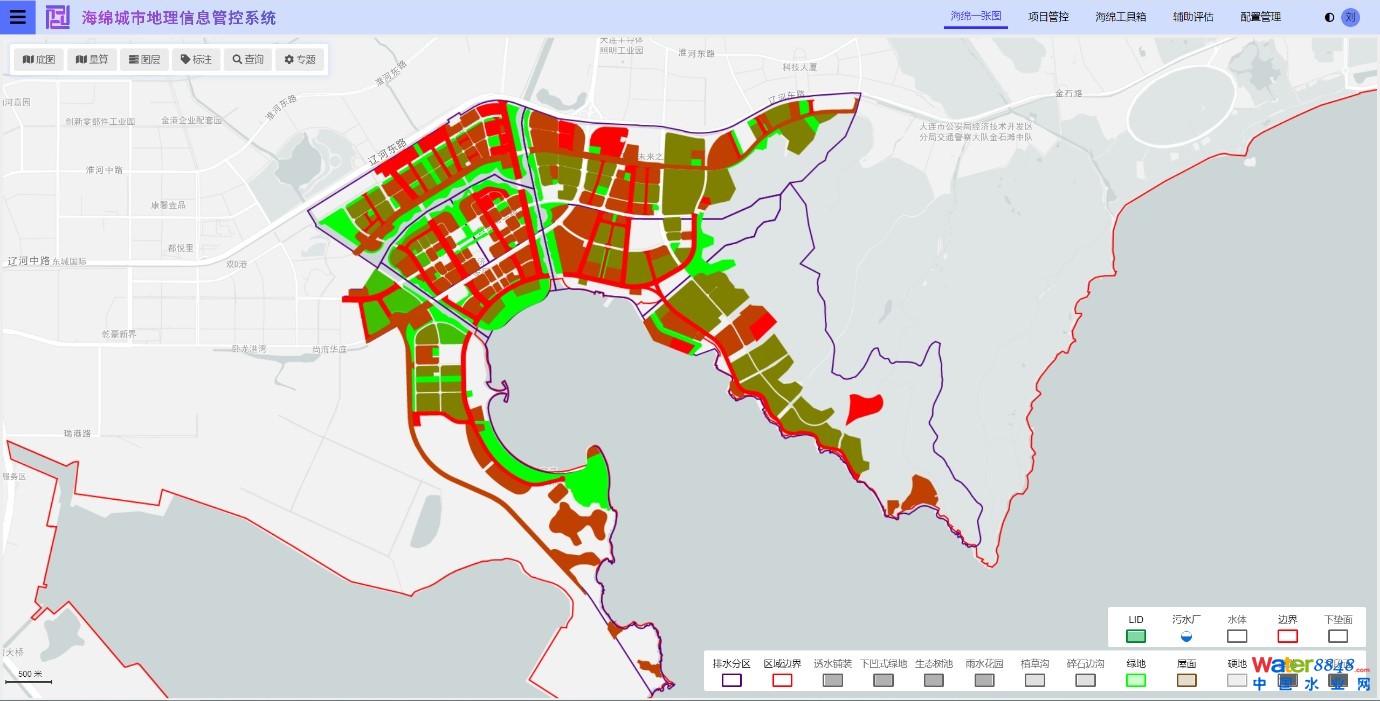Open the 底图 basemap tool
This screenshot has width=1380, height=701.
[39, 60]
